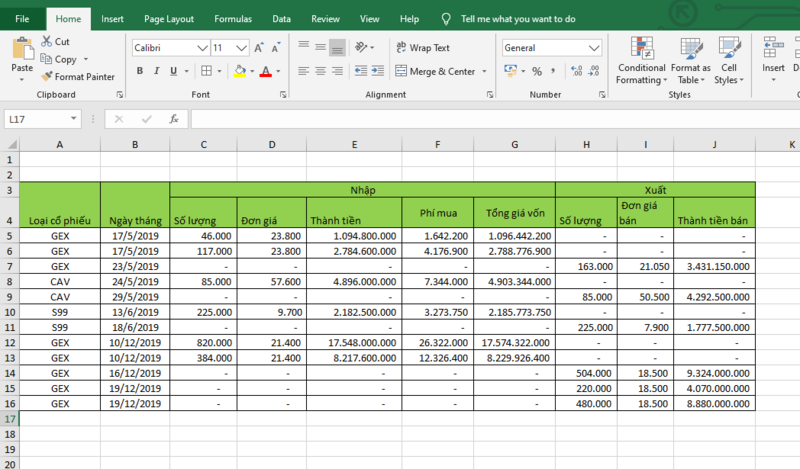Open the Merge & Center dropdown arrow

click(x=485, y=71)
